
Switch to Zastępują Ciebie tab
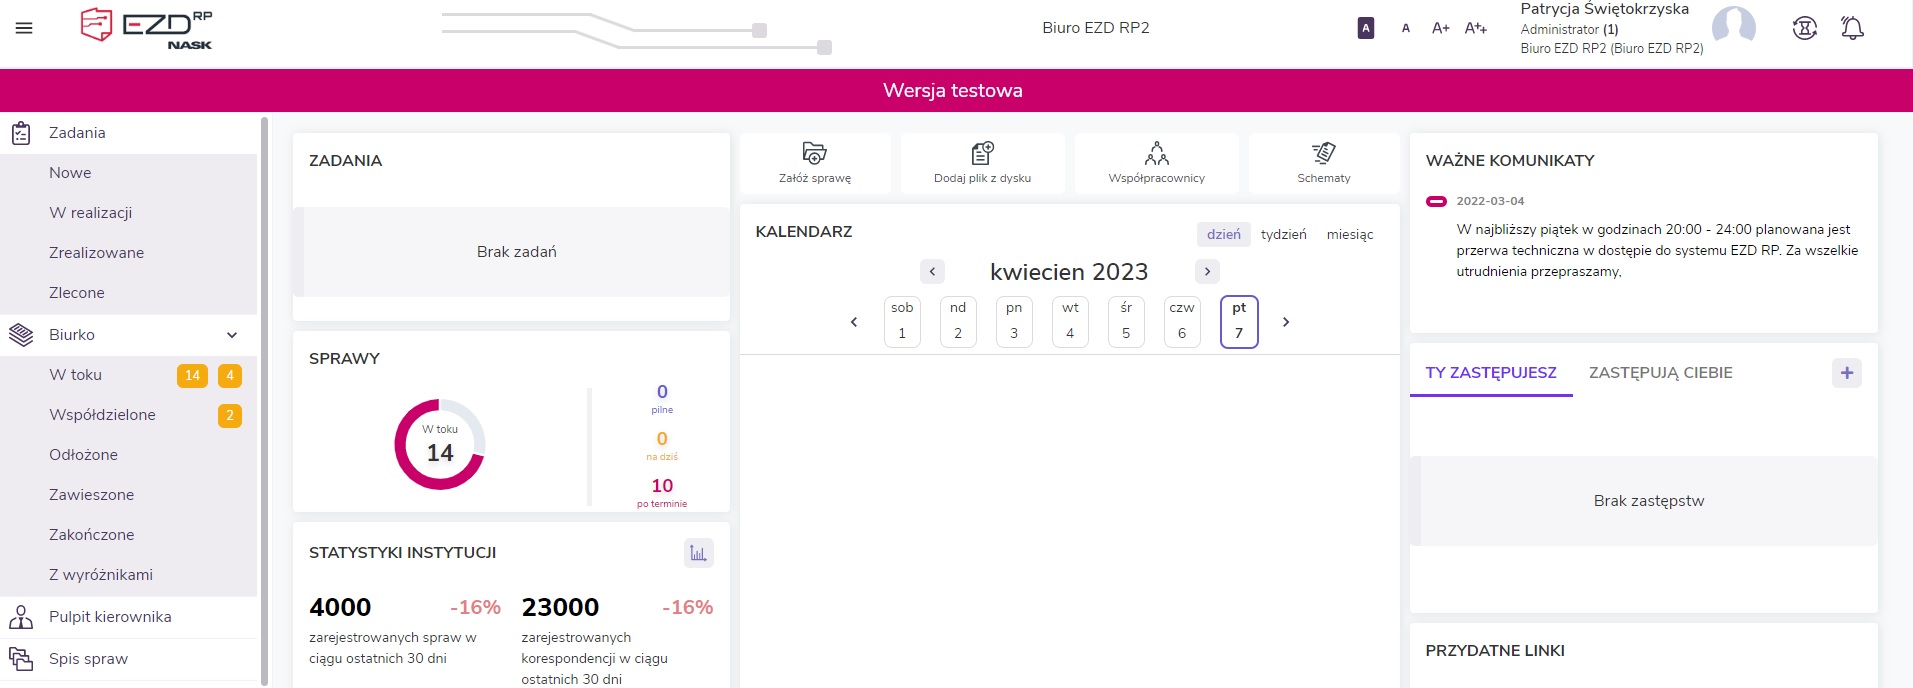(x=1660, y=373)
